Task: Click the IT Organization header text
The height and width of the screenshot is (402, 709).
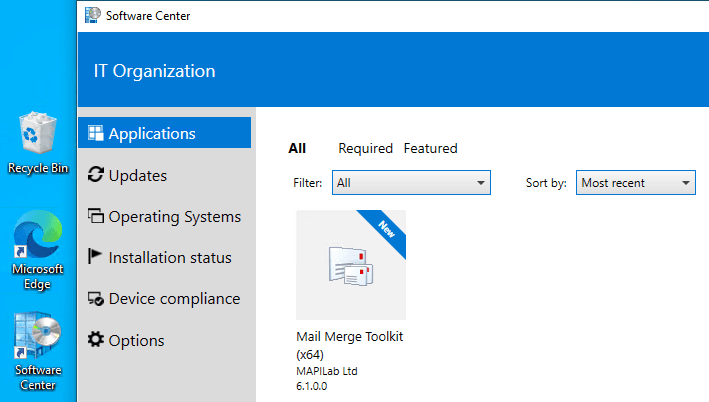Action: 155,71
